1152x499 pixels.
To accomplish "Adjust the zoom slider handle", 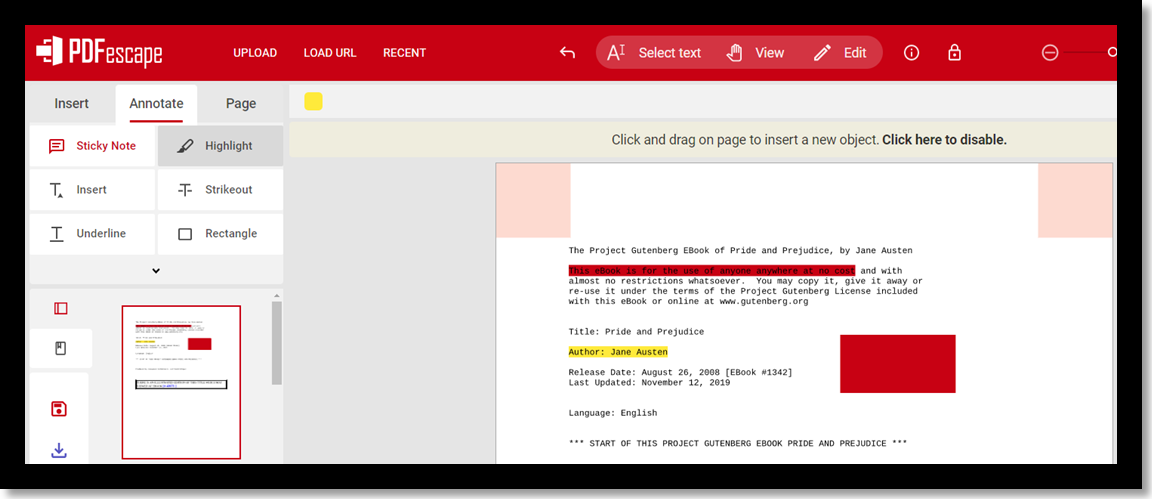I will click(1112, 52).
